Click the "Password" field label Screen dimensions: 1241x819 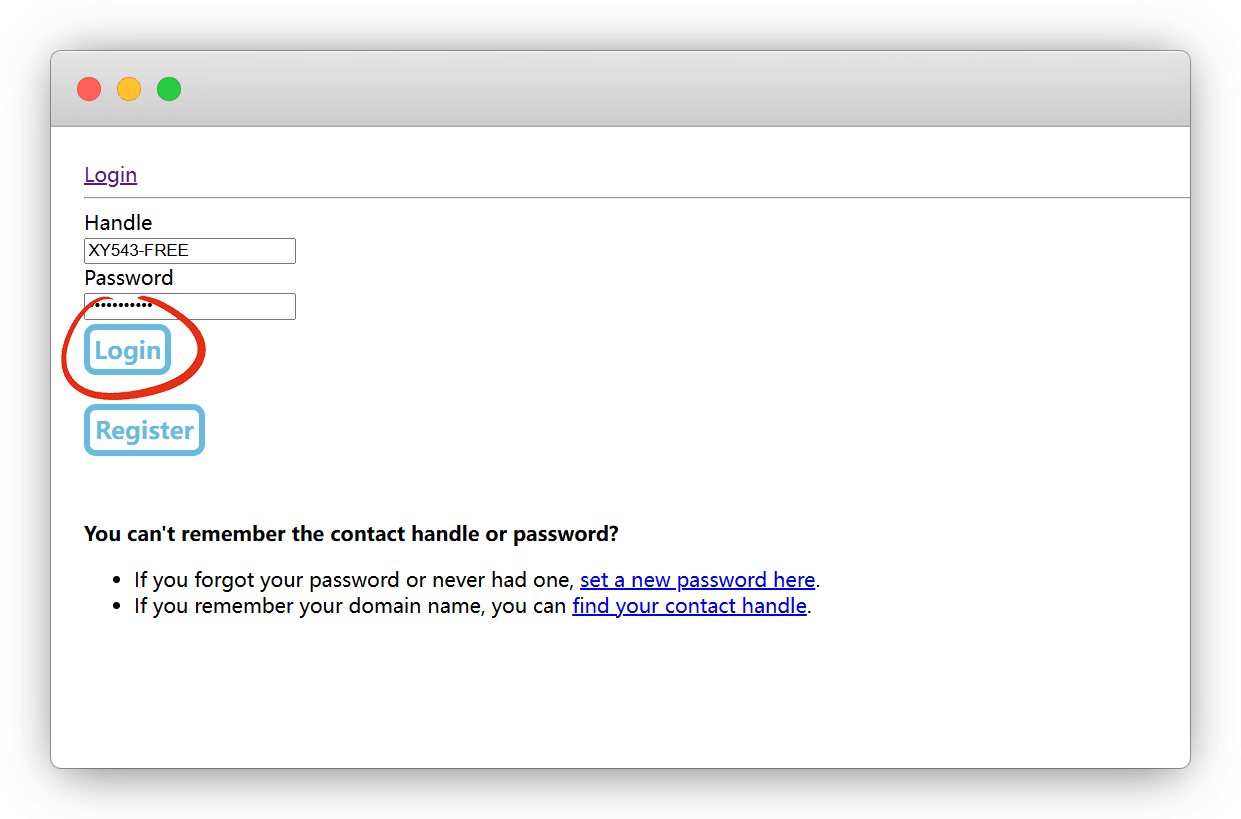128,278
